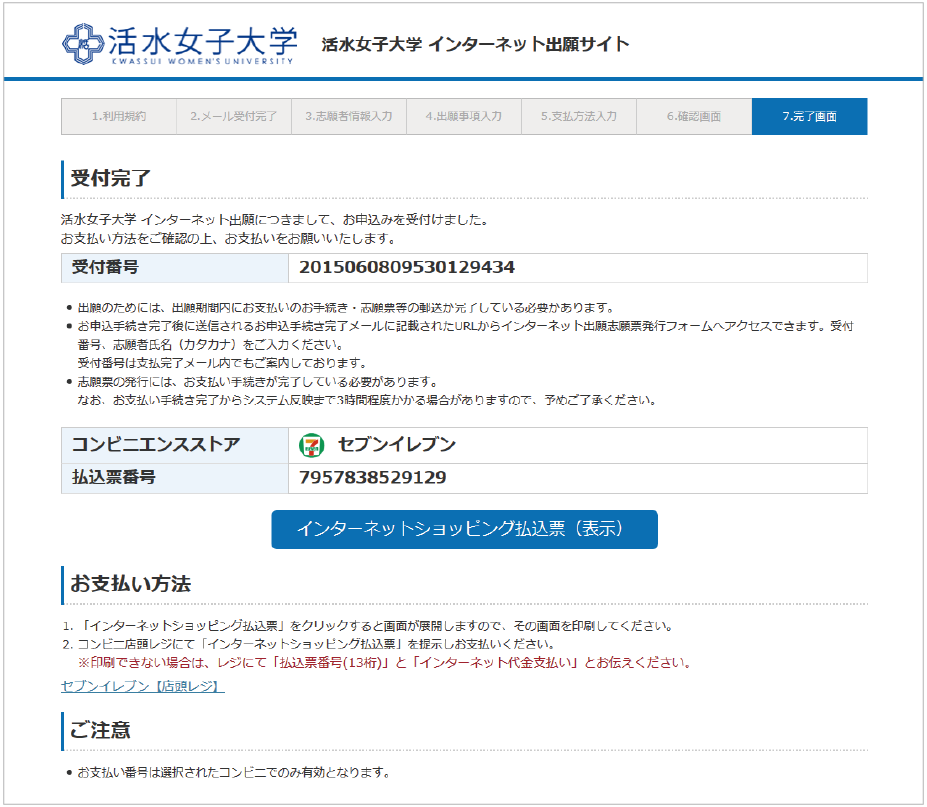
Task: Select the 2.メール受付完了 step
Action: pyautogui.click(x=234, y=116)
